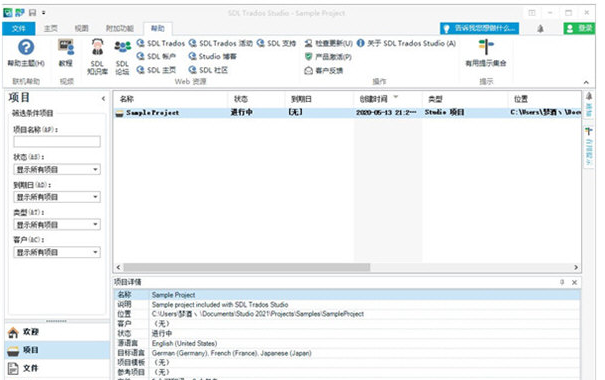Pin the 项目详情 panel
605x380 pixels.
coord(562,282)
